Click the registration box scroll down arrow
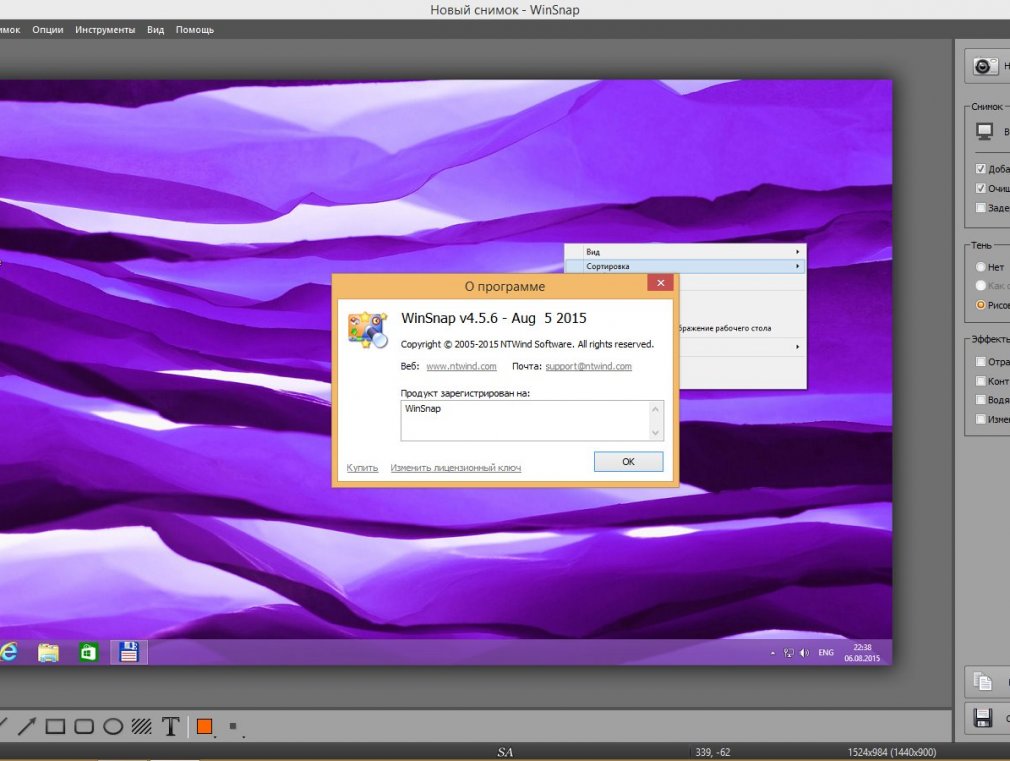1010x761 pixels. point(656,432)
